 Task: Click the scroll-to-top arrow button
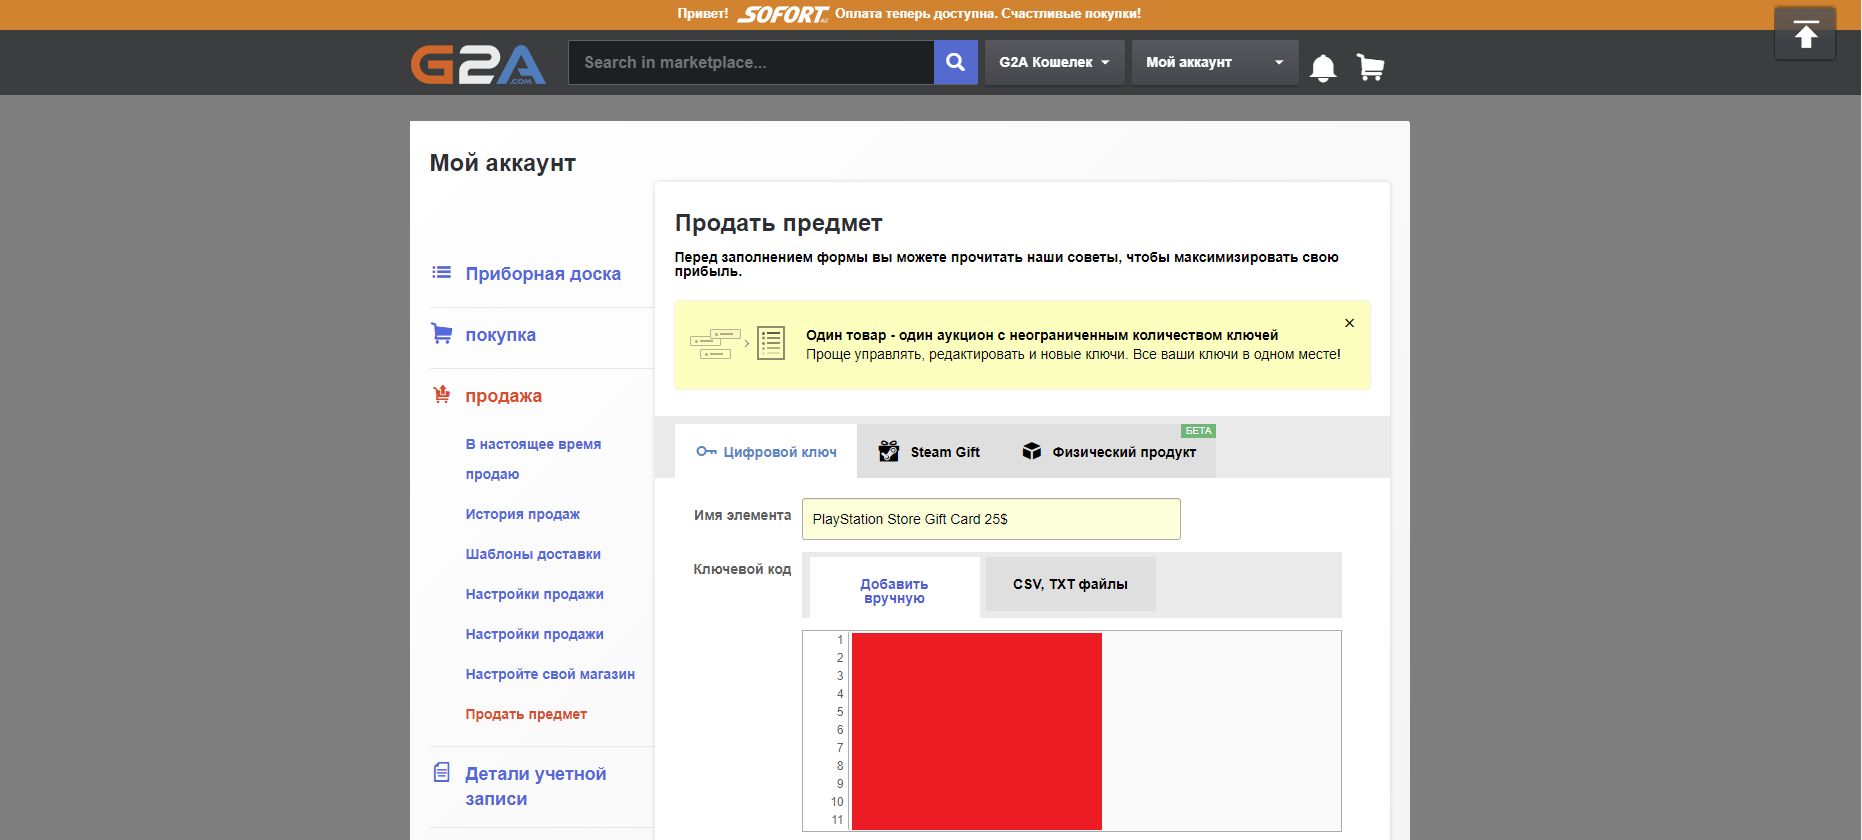coord(1804,35)
